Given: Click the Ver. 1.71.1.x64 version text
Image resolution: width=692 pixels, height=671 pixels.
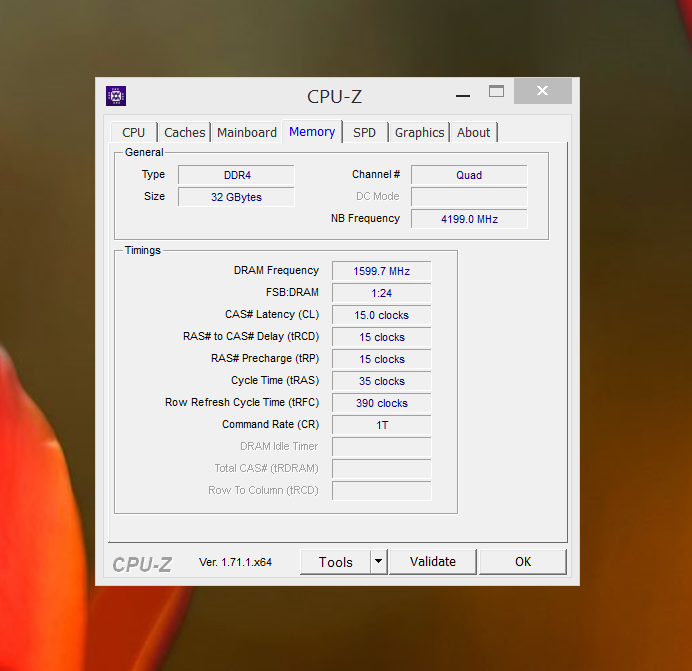Looking at the screenshot, I should pos(235,562).
